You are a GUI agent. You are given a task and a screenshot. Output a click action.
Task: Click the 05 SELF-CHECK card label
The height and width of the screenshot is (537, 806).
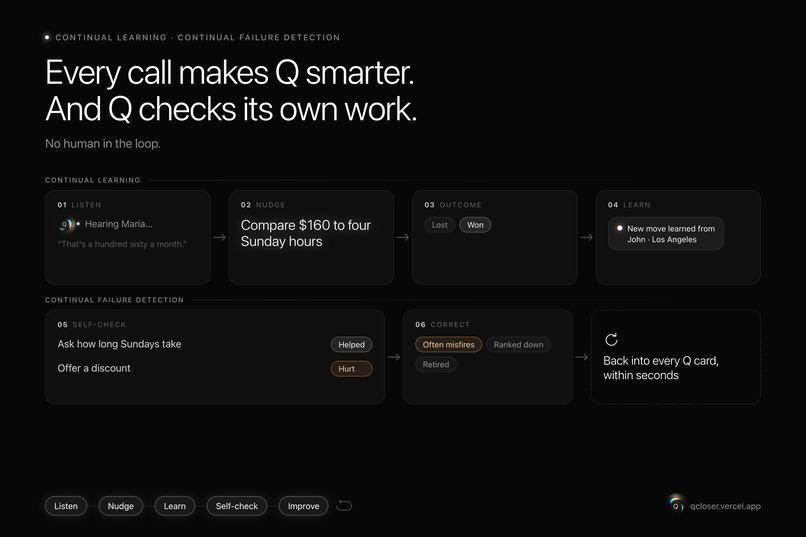click(91, 325)
